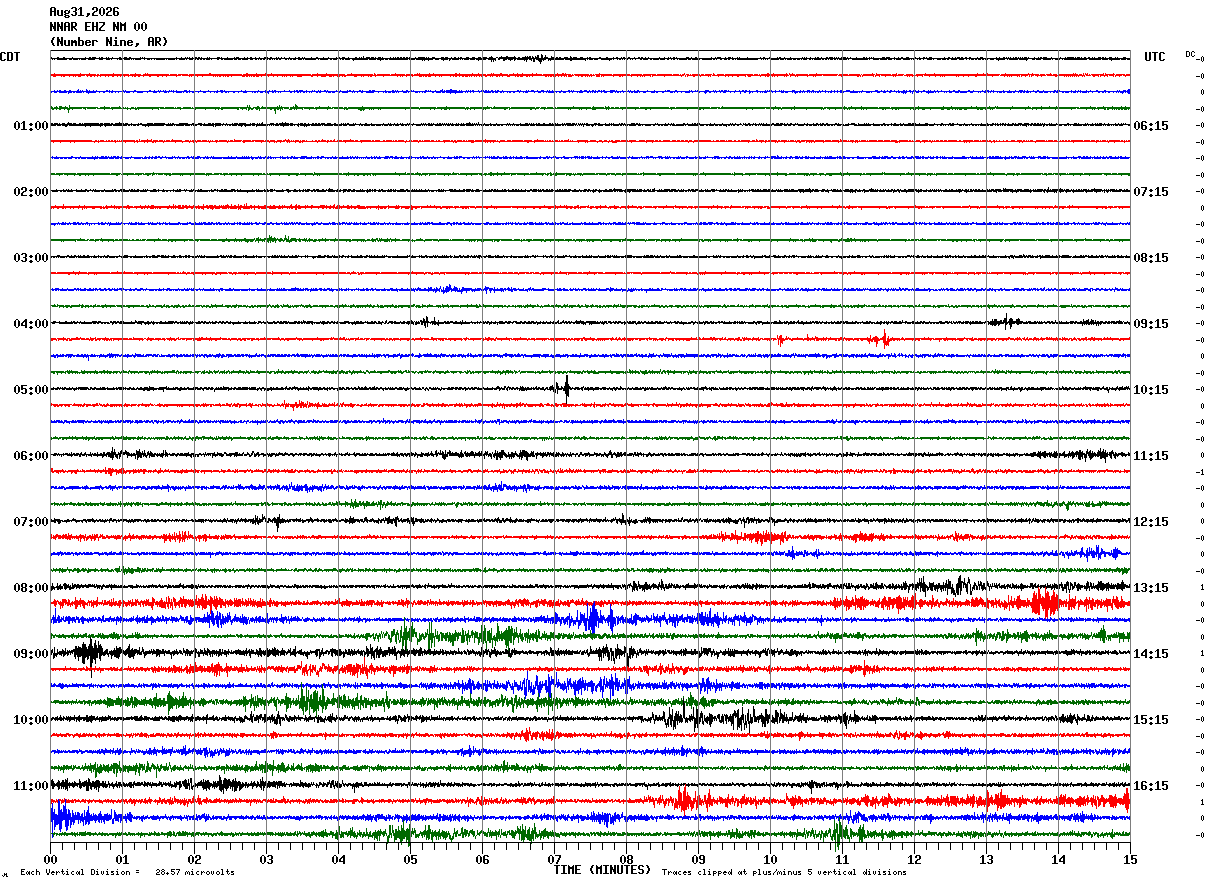
Task: Click the (Number Nine, AR) location text
Action: tap(109, 42)
